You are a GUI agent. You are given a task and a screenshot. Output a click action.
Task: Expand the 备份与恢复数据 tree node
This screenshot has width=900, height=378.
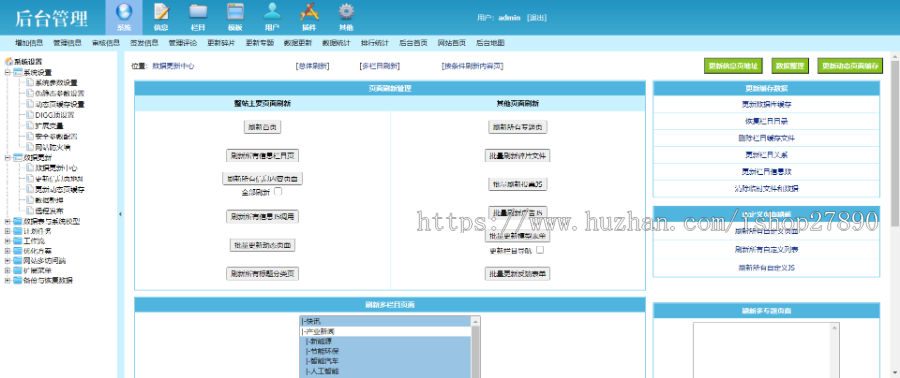(x=7, y=280)
